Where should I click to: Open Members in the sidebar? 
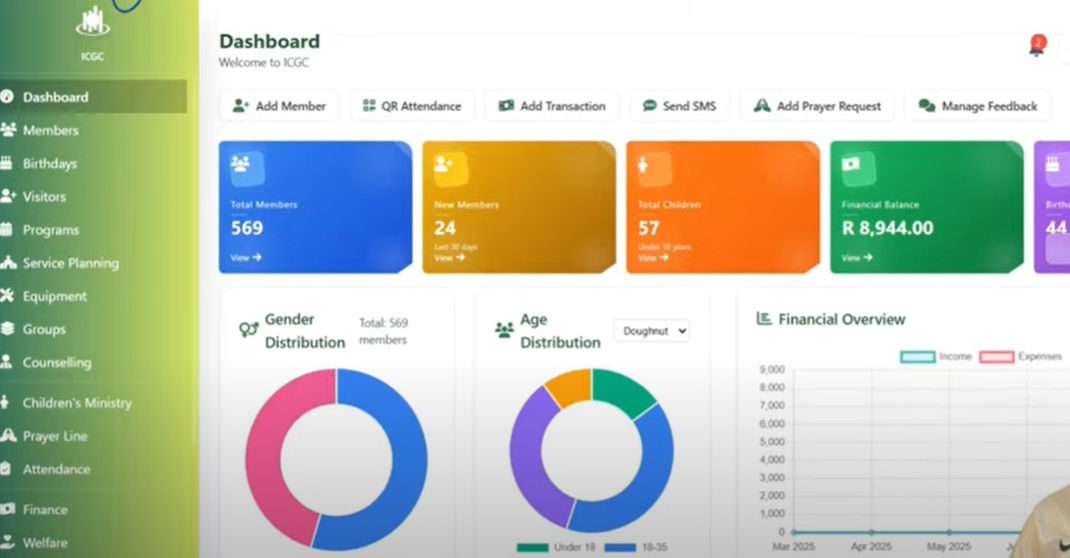[50, 130]
